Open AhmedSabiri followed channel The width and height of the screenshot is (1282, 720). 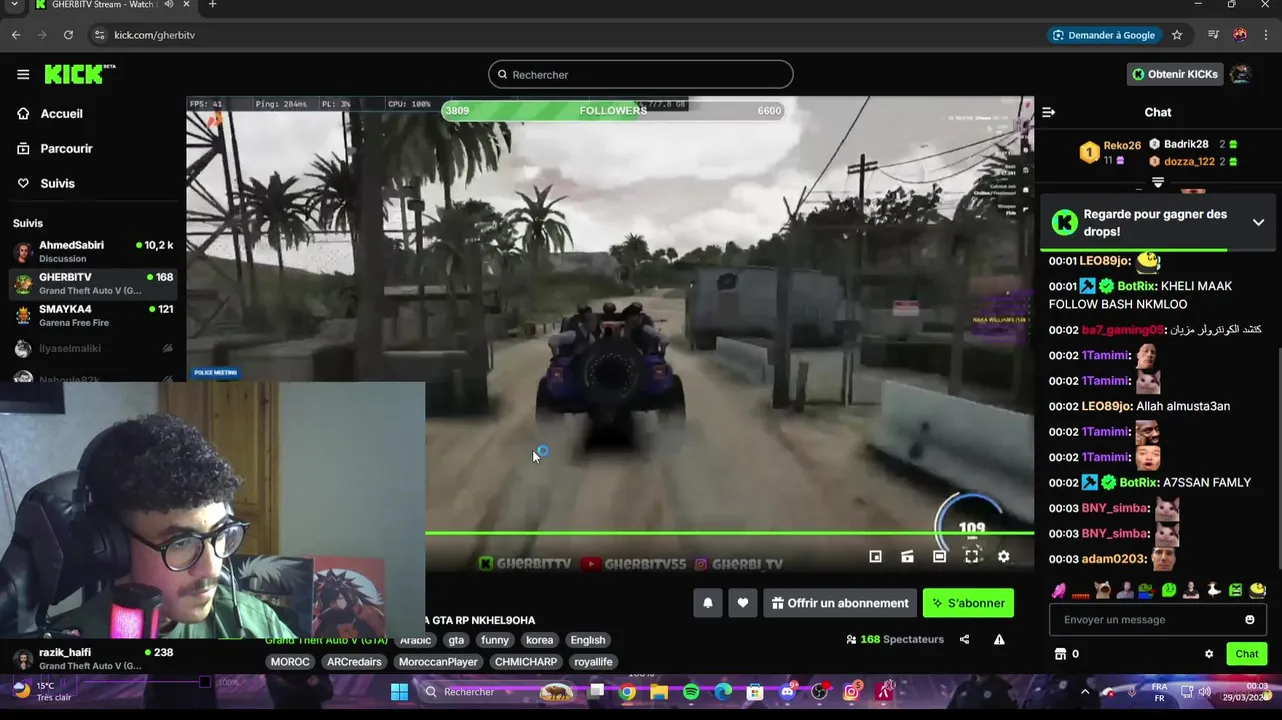(93, 251)
